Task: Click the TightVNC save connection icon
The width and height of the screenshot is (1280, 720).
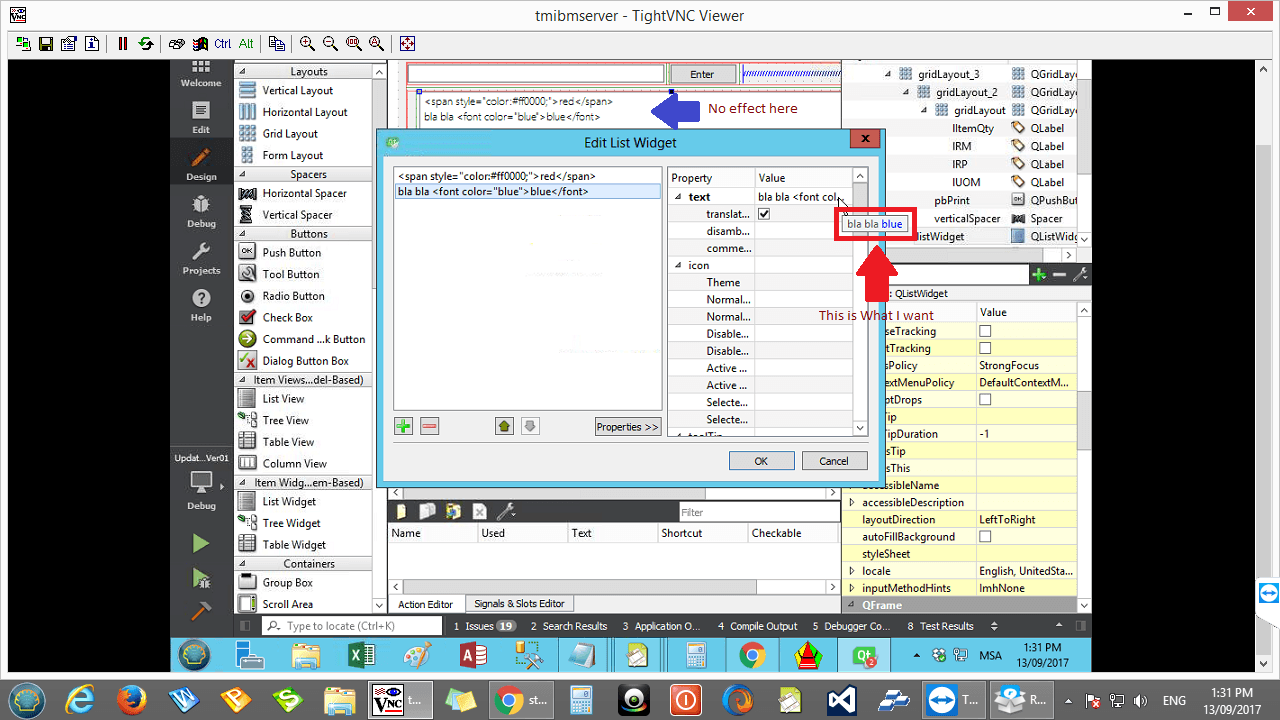Action: point(46,44)
